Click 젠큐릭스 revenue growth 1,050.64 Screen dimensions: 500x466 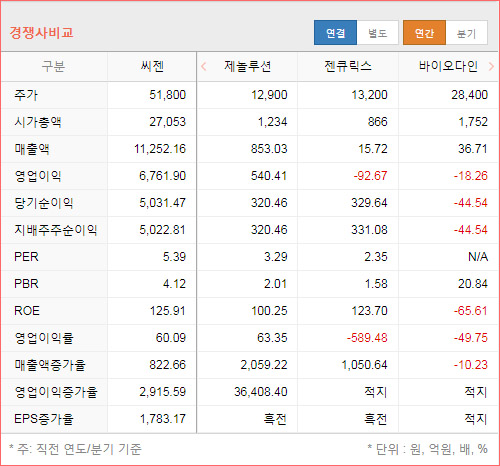pos(364,365)
